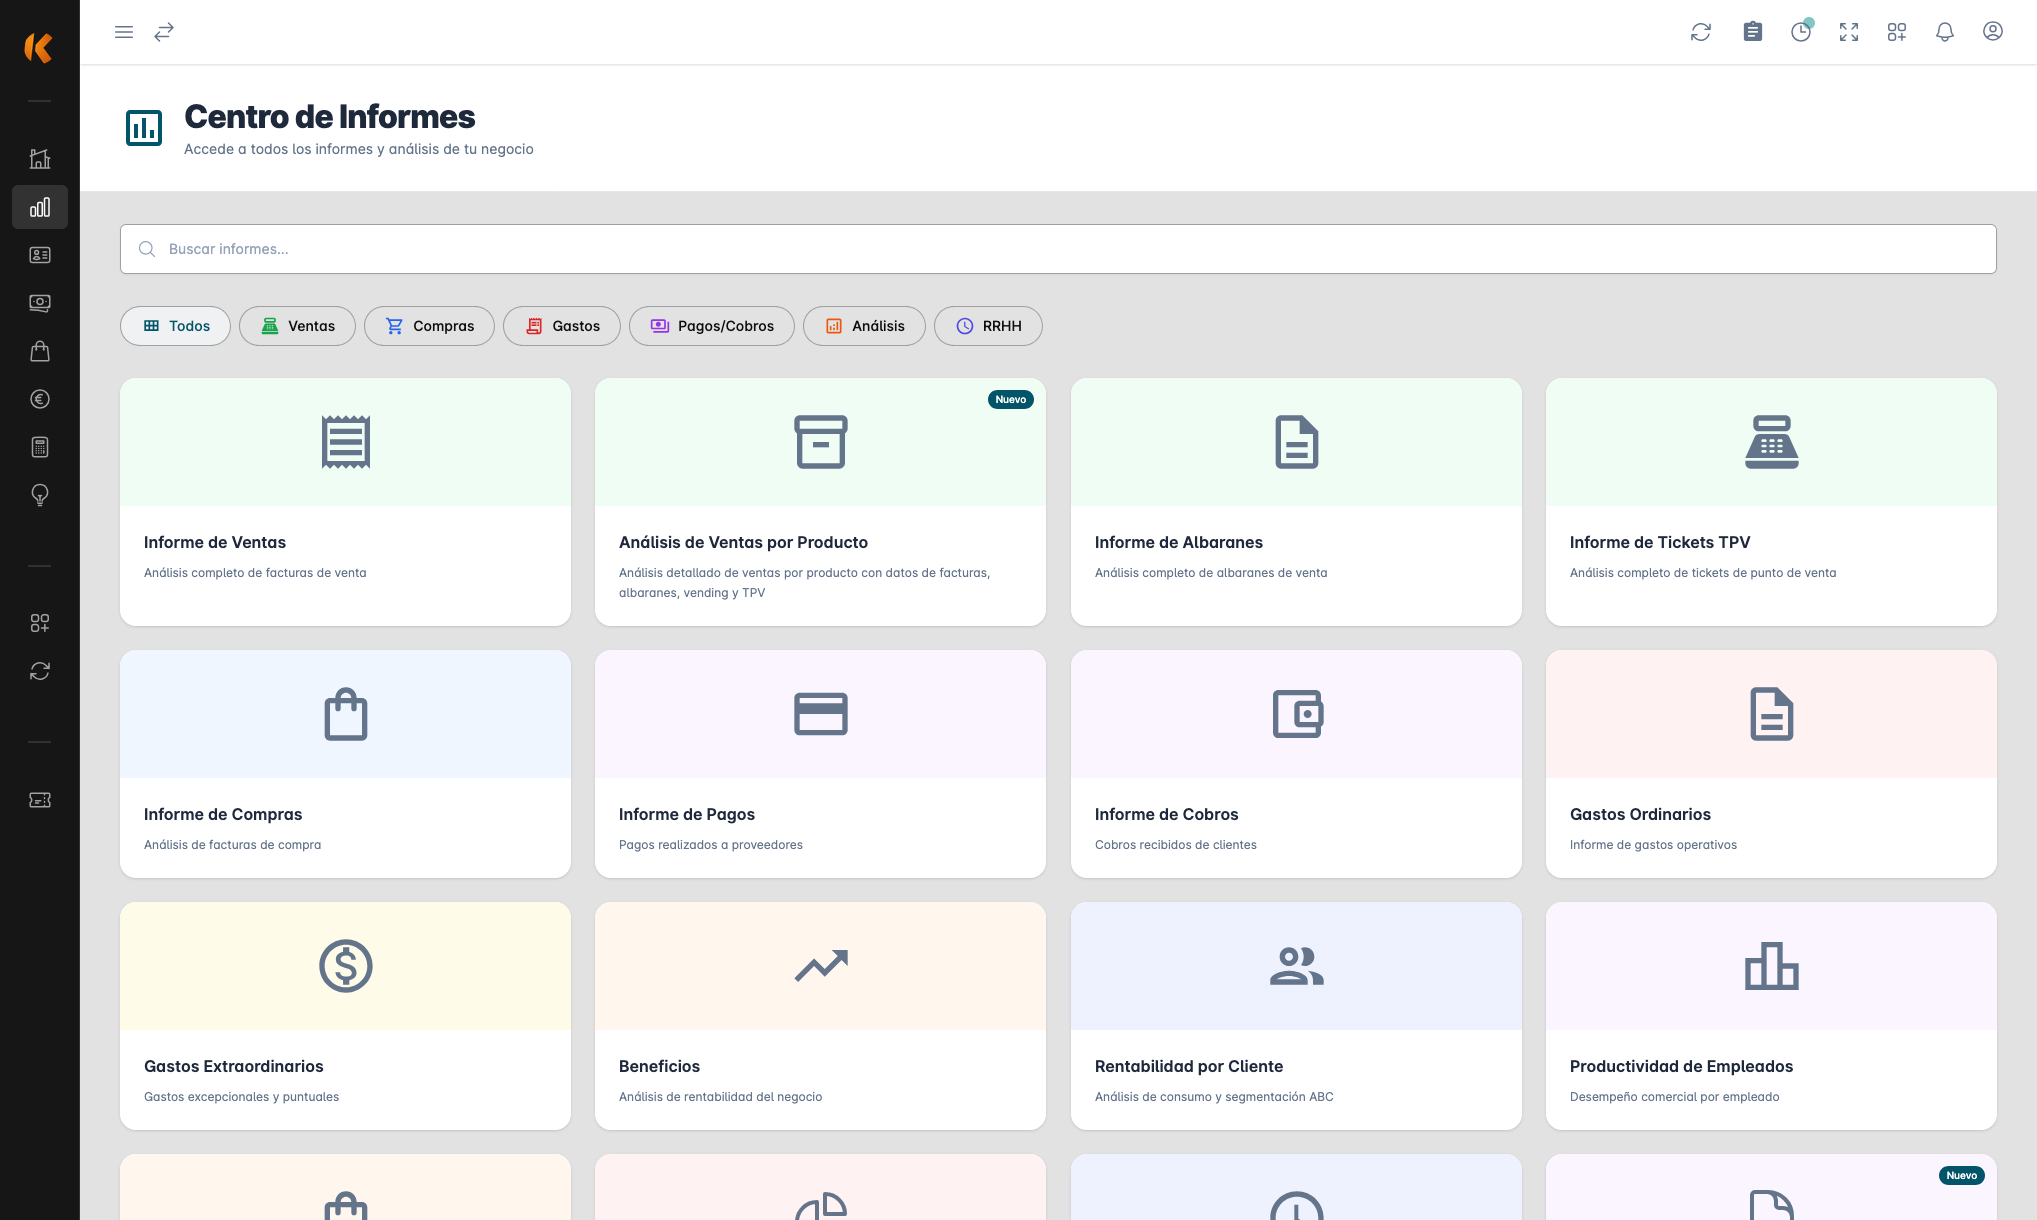This screenshot has height=1220, width=2037.
Task: Open the Rentabilidad por Cliente card
Action: 1296,1016
